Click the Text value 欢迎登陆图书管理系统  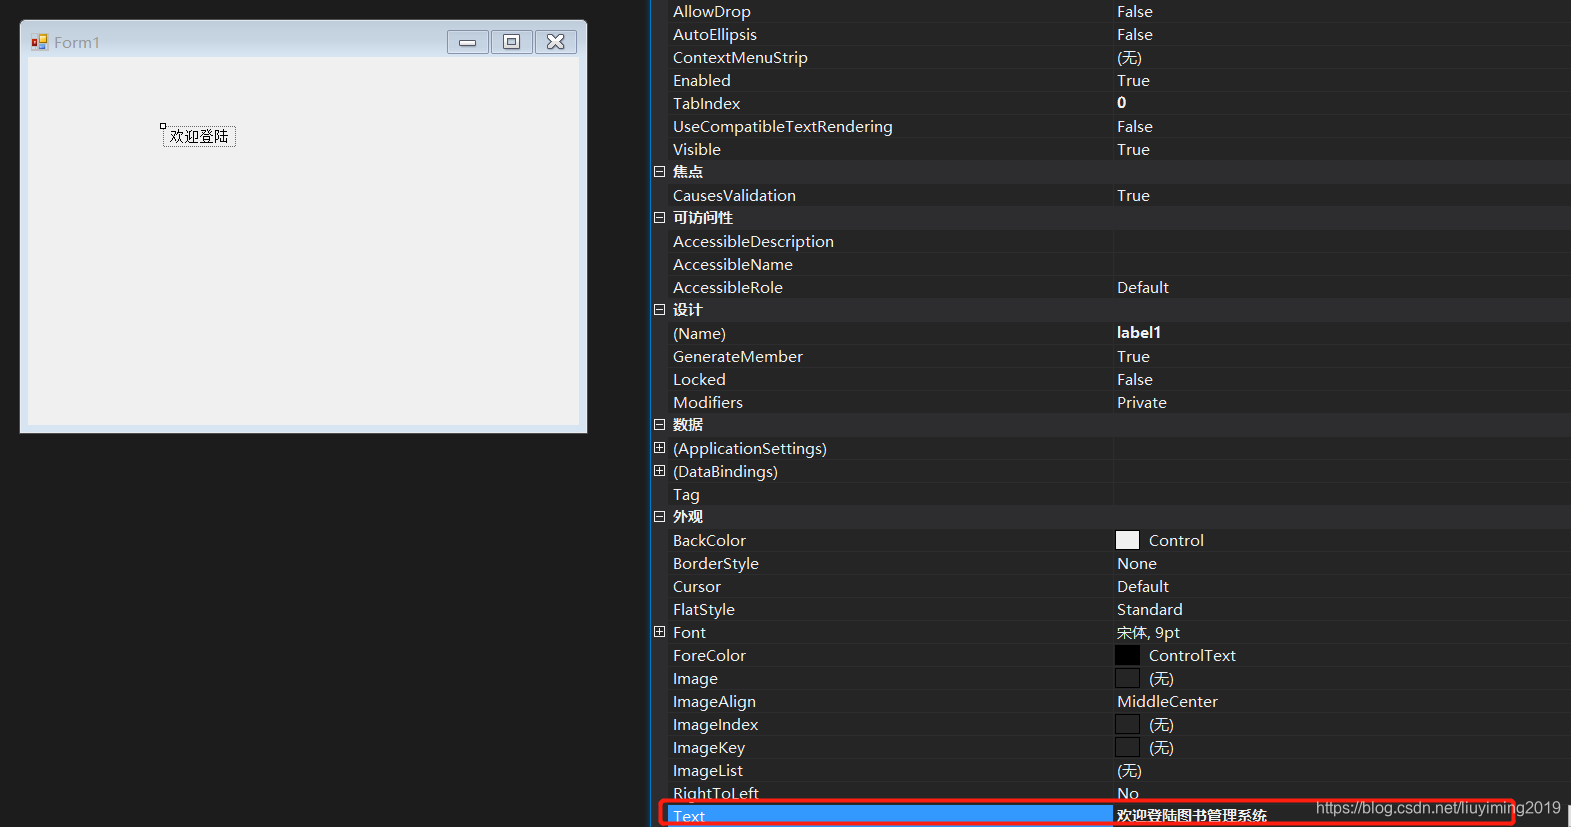1192,815
